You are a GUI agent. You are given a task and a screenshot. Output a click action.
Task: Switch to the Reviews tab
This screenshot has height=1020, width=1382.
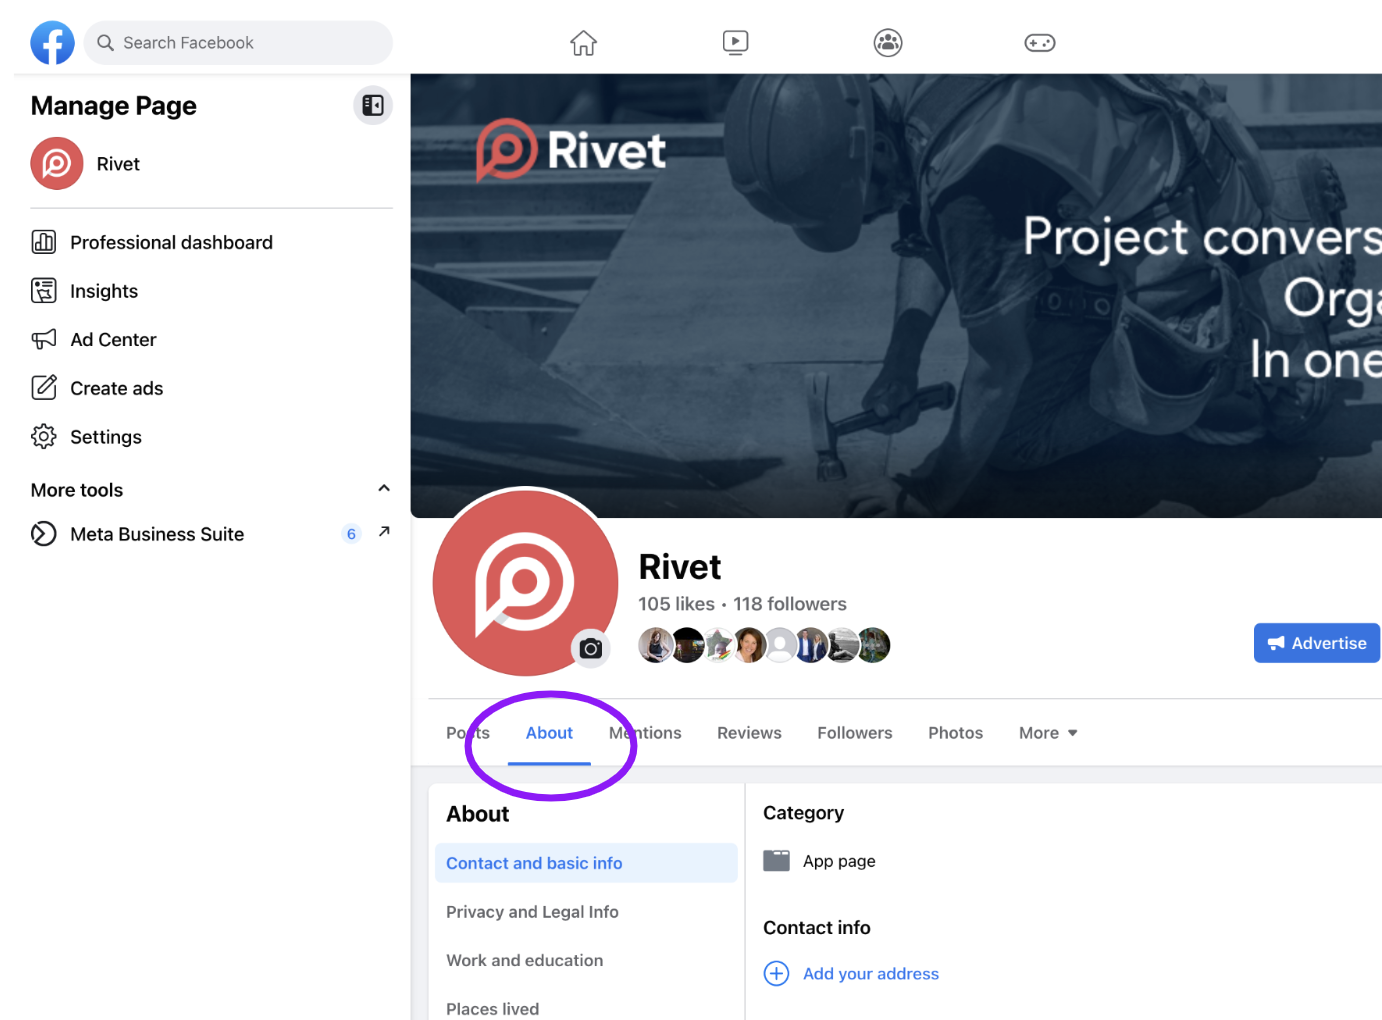[x=749, y=733]
